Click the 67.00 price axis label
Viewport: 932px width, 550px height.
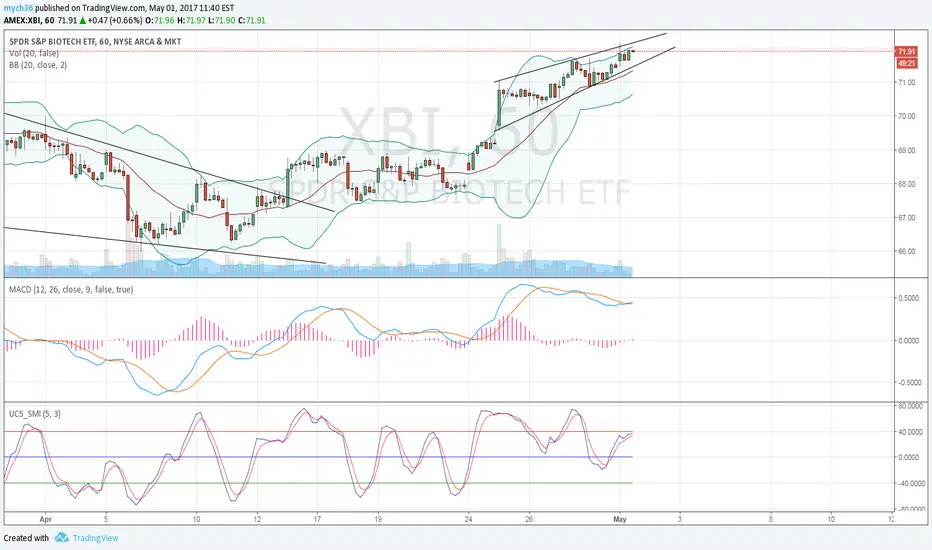pyautogui.click(x=906, y=218)
